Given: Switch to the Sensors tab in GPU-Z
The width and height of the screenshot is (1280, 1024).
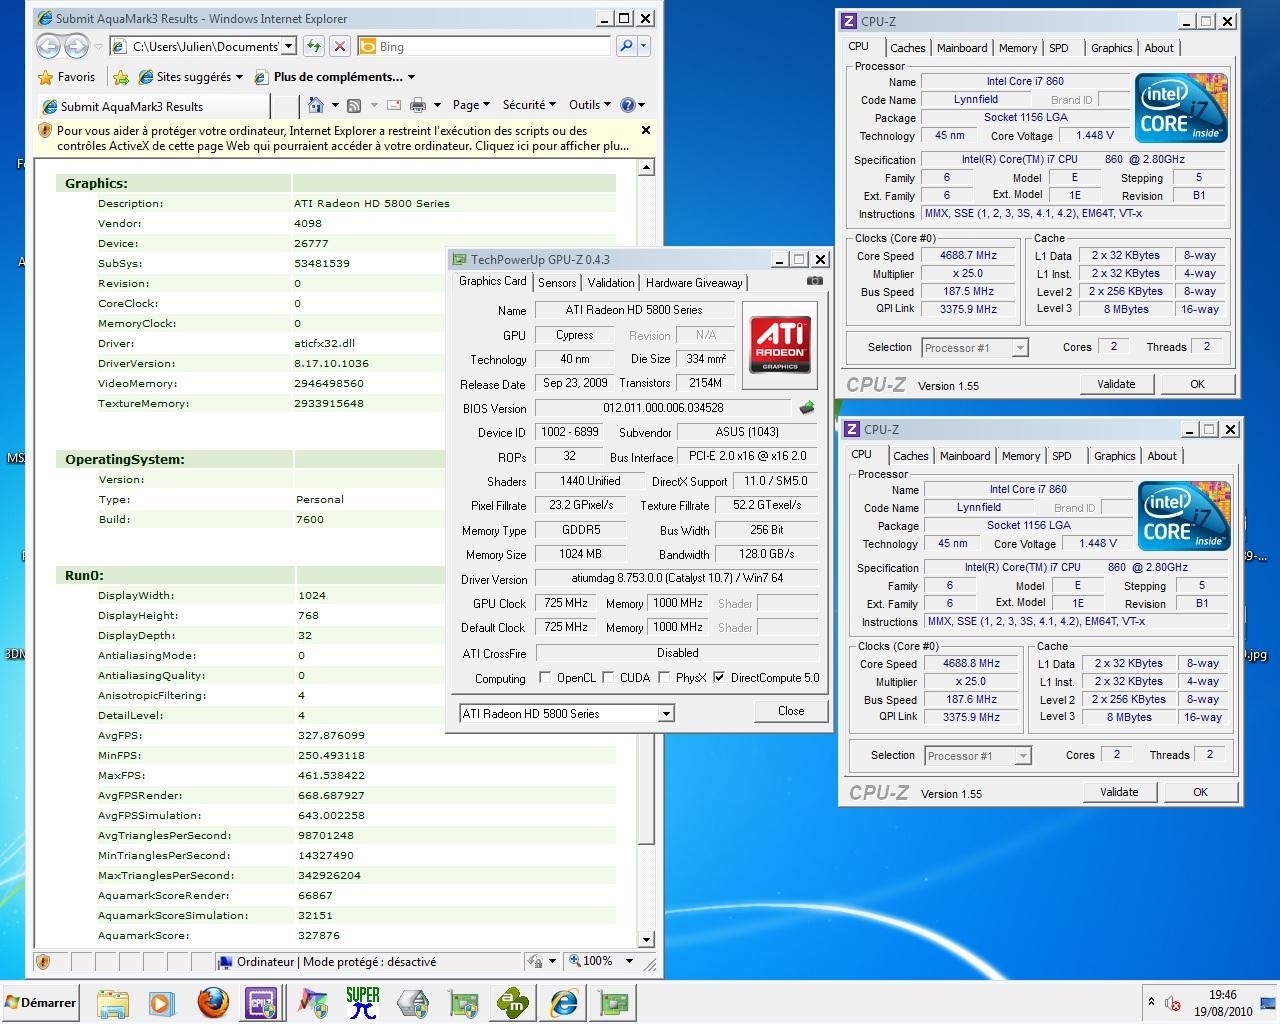Looking at the screenshot, I should click(557, 283).
